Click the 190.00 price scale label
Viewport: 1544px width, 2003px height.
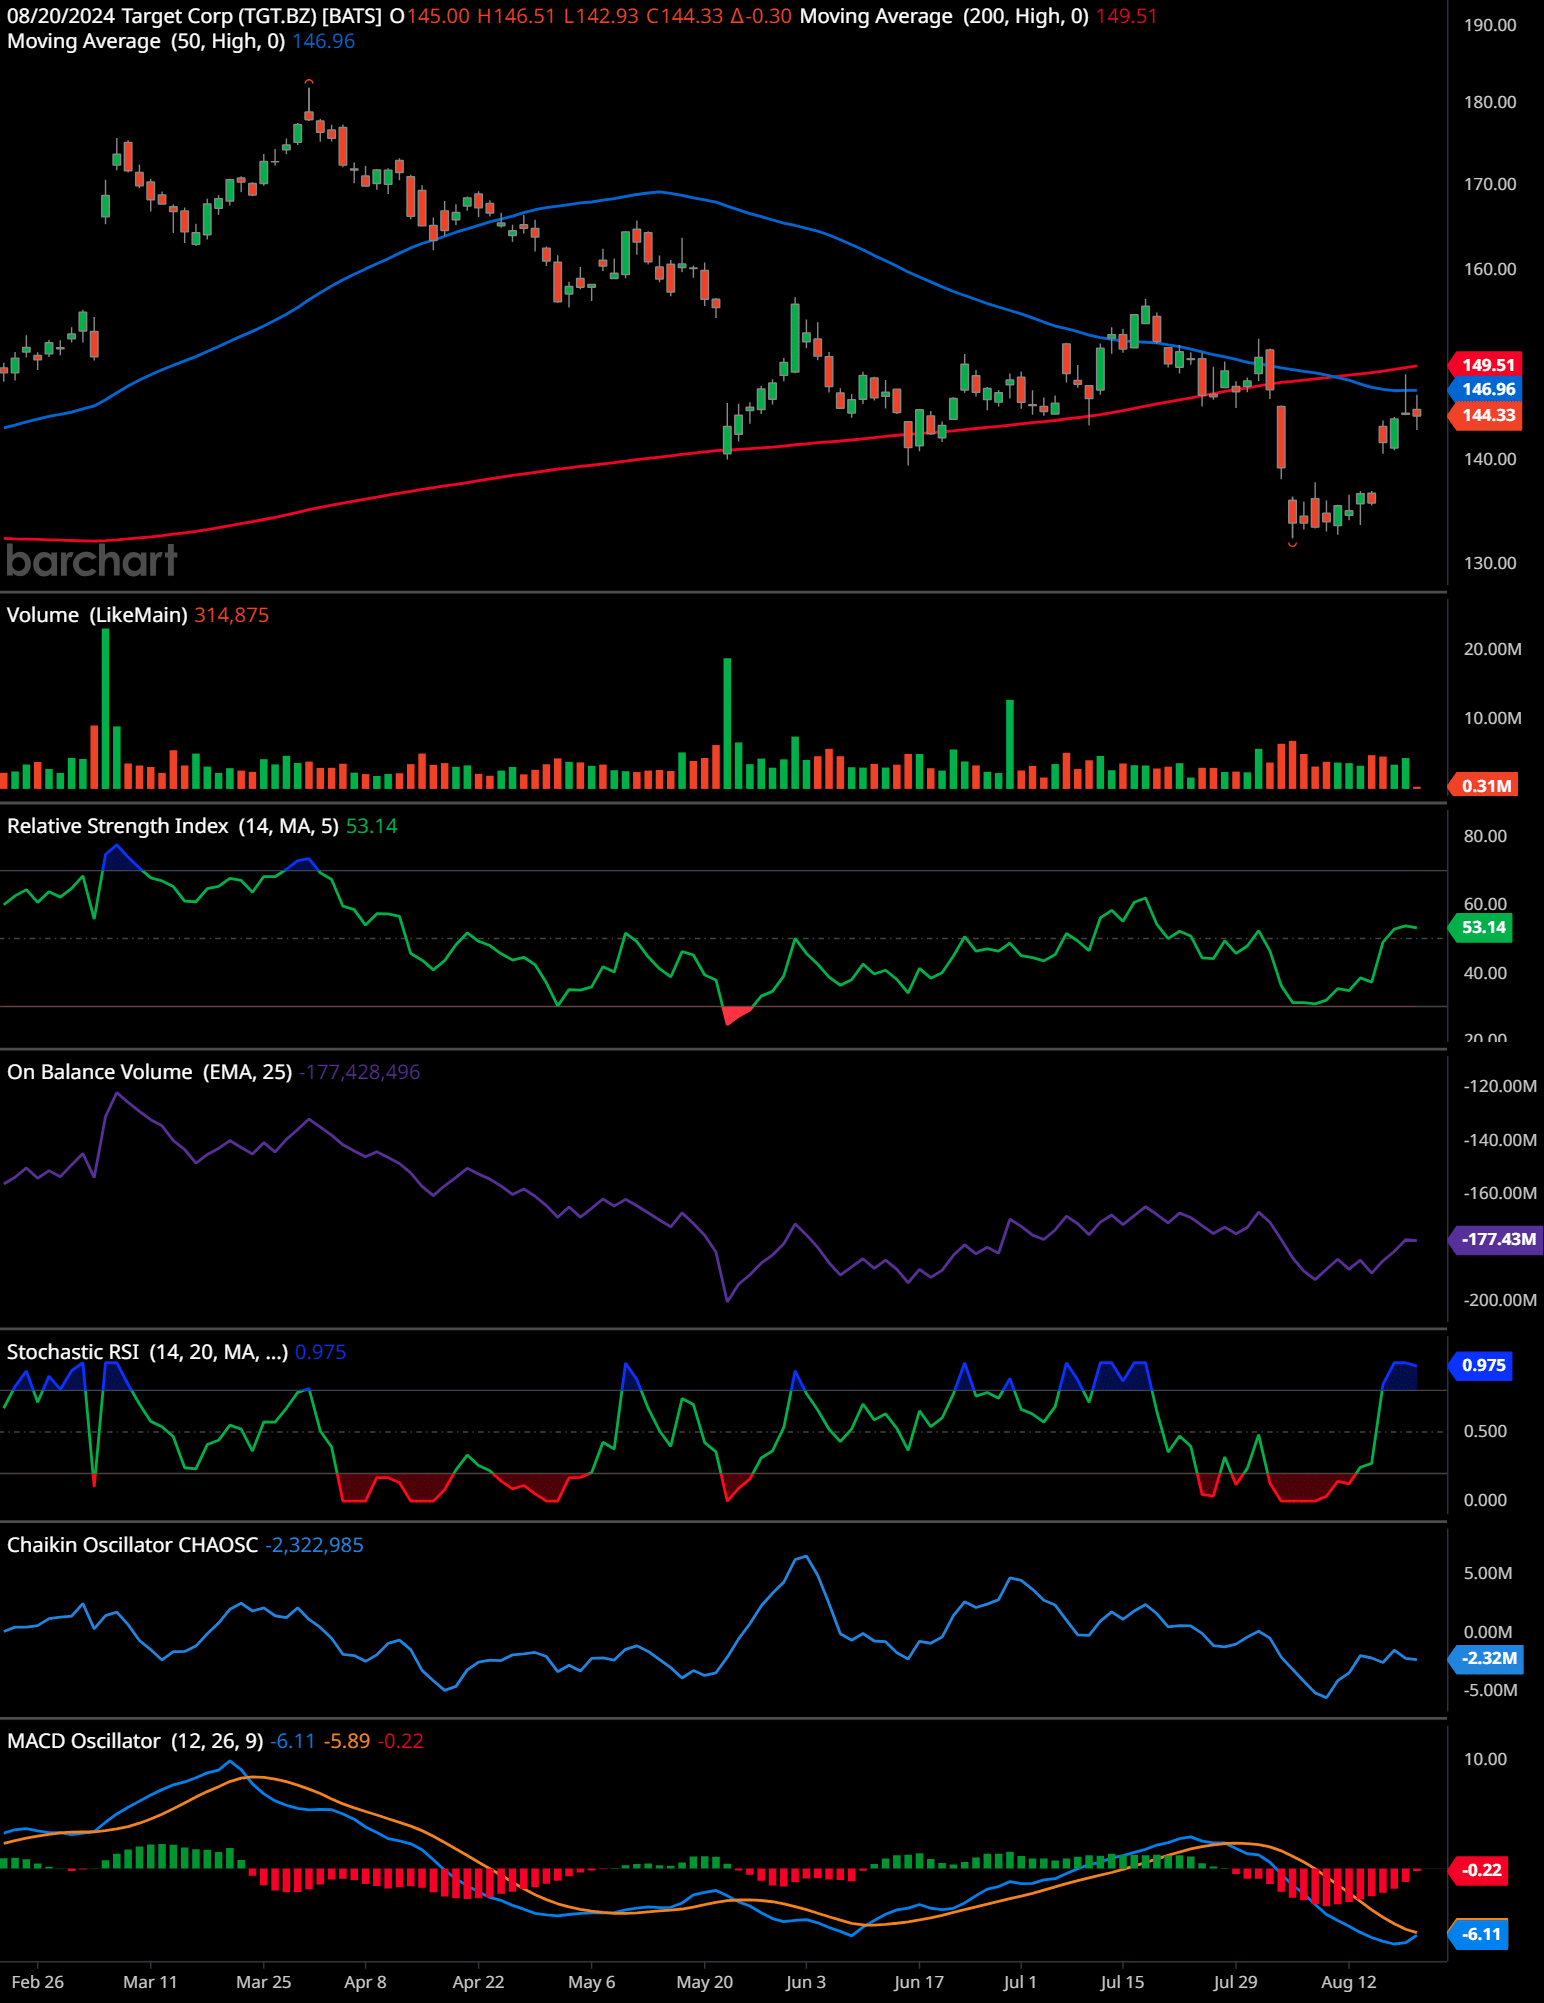click(1490, 25)
